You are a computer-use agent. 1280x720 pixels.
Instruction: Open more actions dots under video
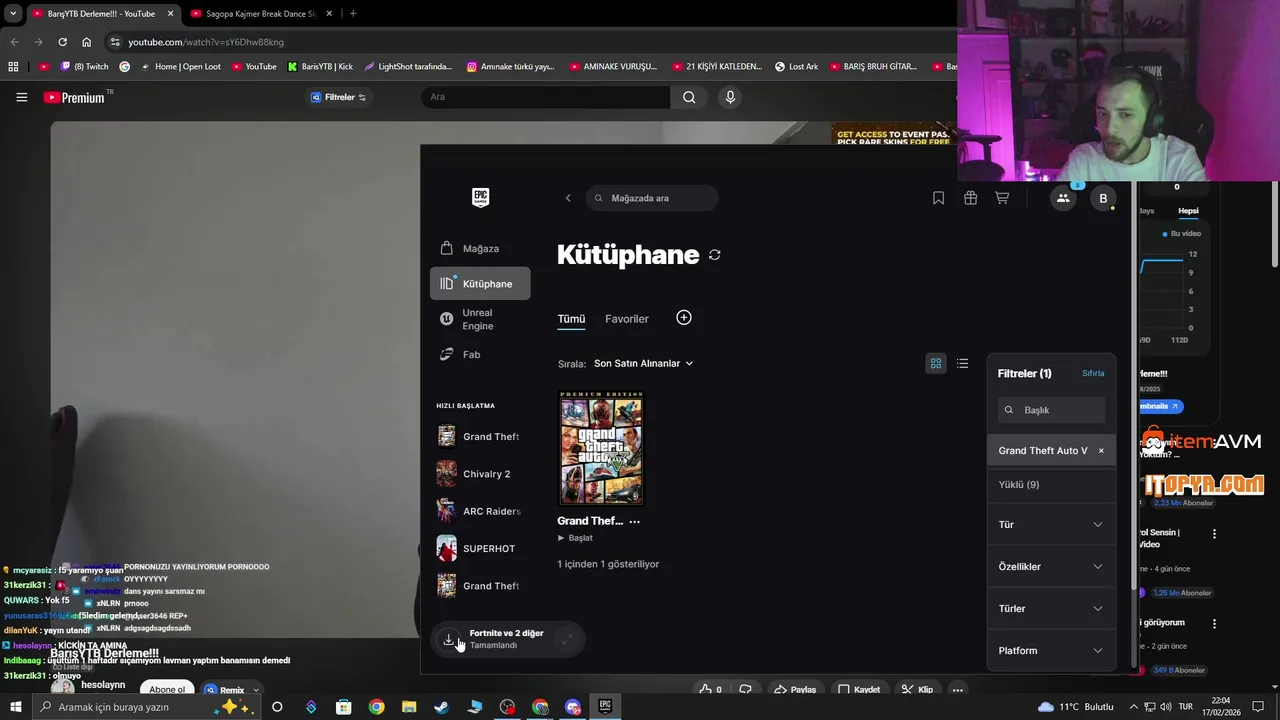[x=957, y=690]
